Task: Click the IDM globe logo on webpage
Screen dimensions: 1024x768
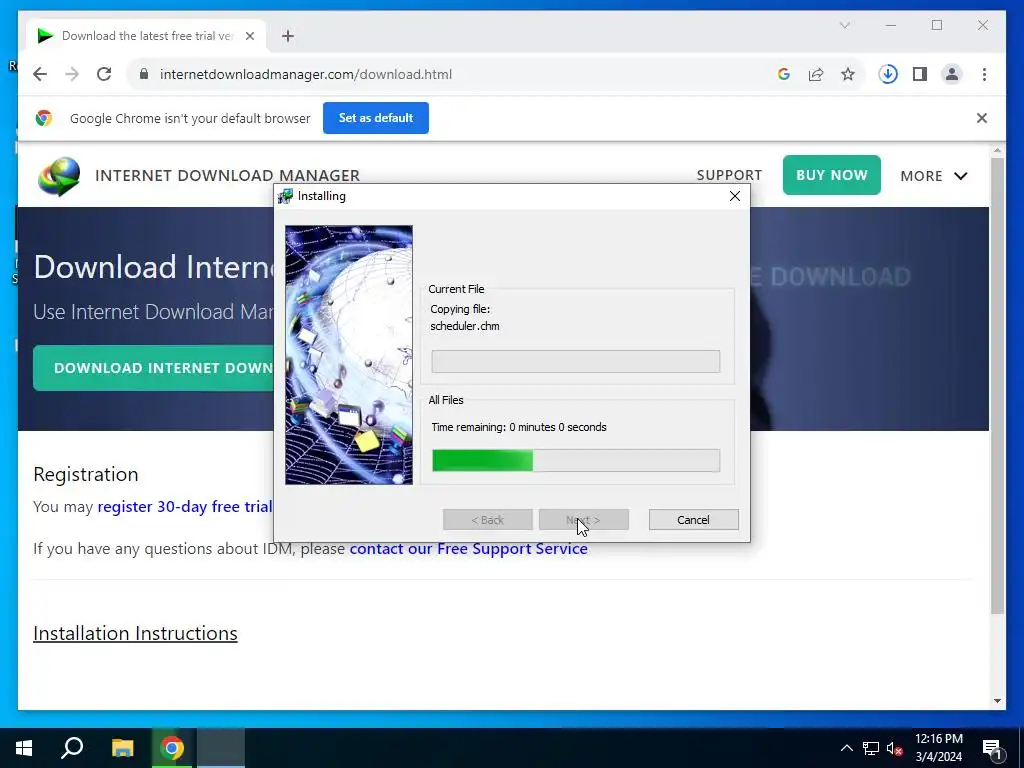Action: (x=59, y=176)
